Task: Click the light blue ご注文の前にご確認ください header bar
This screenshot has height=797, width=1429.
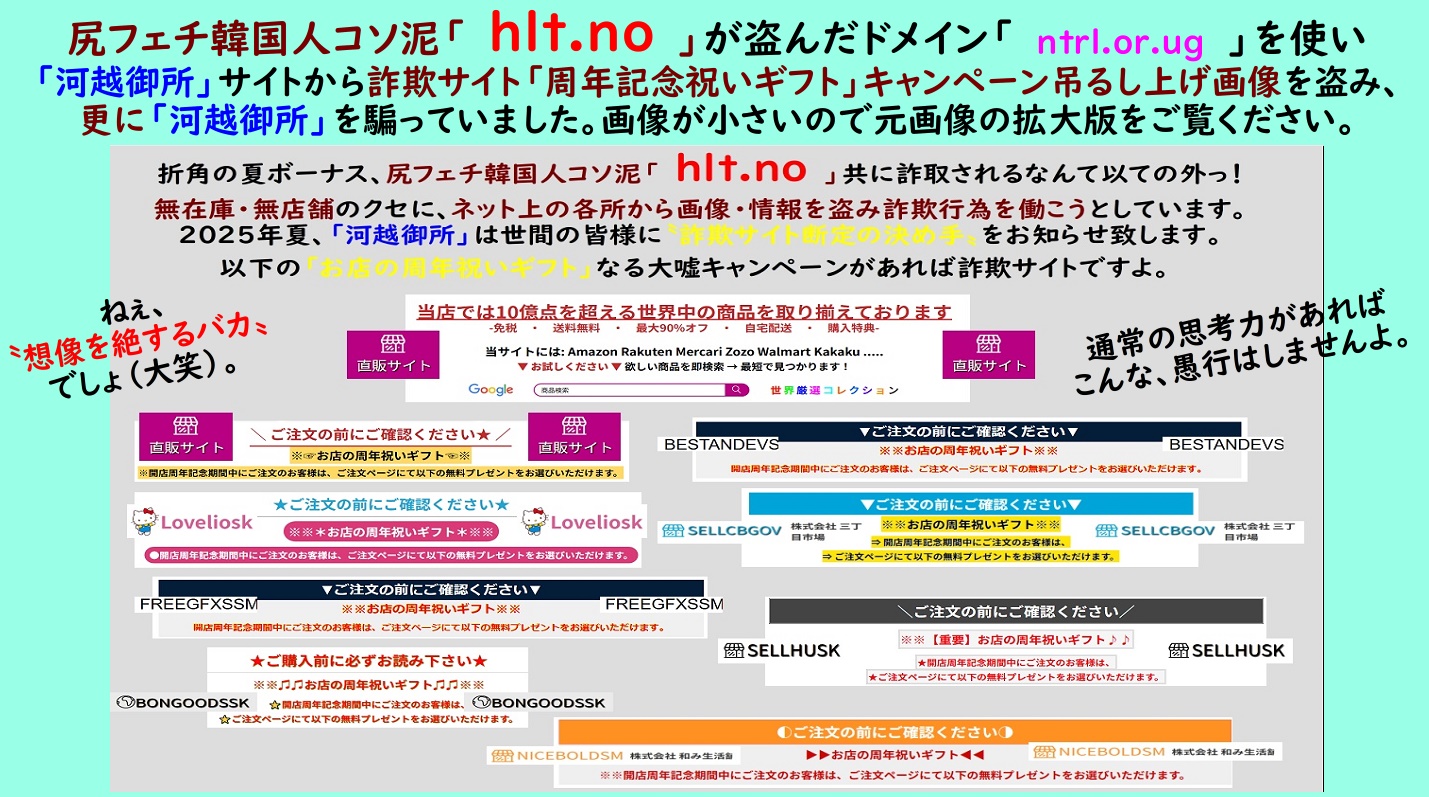Action: click(x=970, y=504)
